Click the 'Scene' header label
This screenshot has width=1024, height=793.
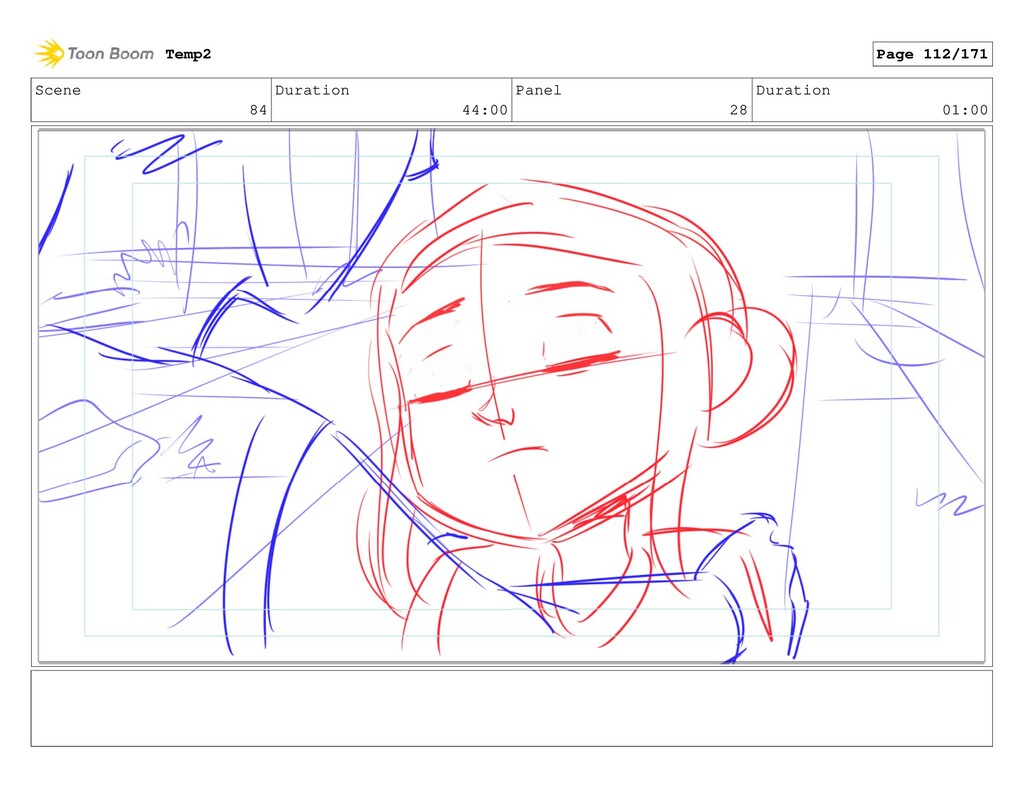(x=58, y=90)
